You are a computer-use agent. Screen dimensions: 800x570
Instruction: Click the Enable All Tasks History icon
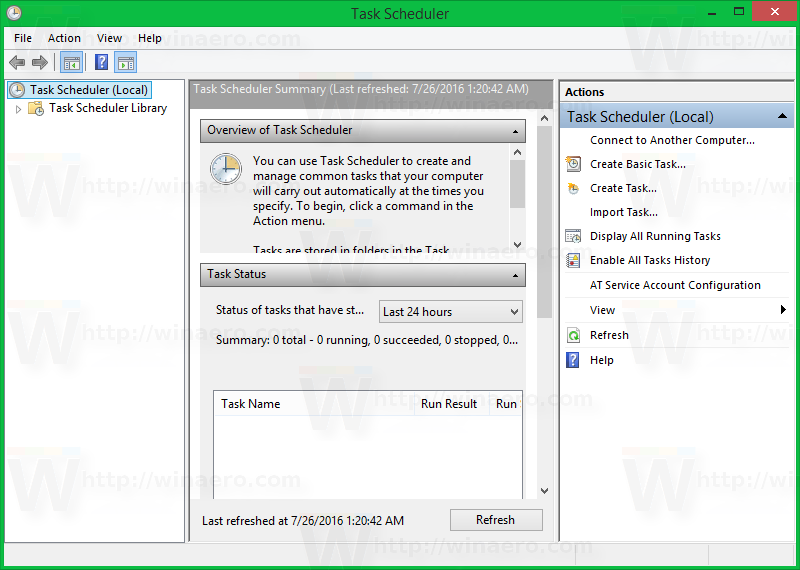(x=573, y=260)
